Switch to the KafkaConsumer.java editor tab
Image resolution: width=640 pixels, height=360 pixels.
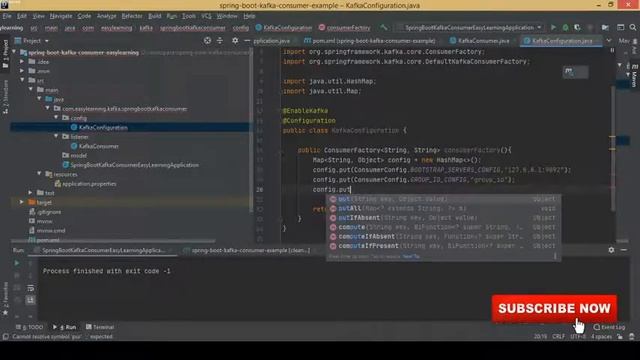tap(480, 41)
